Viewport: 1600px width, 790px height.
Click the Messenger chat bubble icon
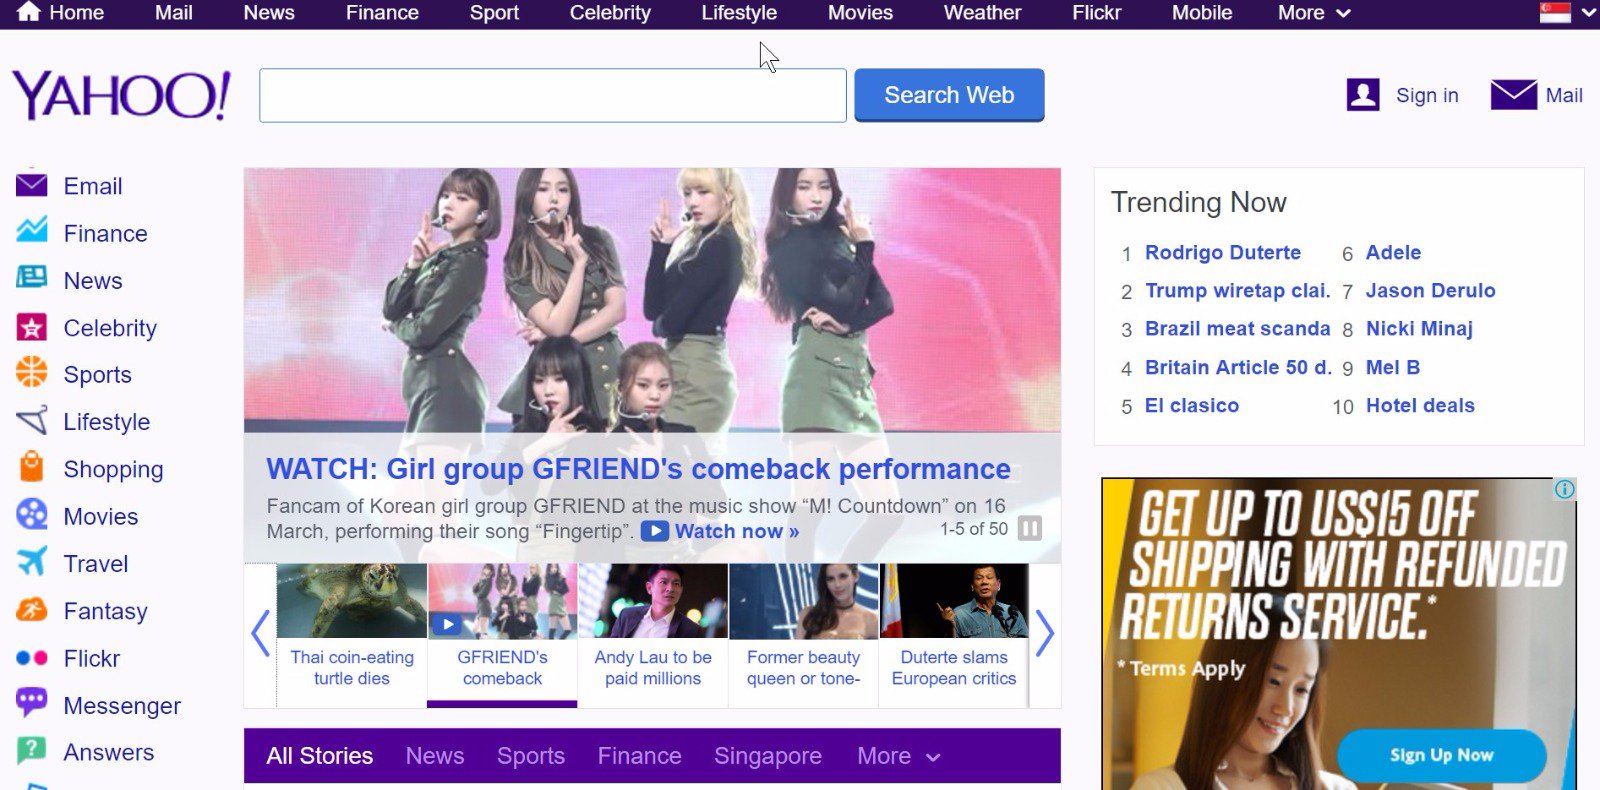pos(31,703)
